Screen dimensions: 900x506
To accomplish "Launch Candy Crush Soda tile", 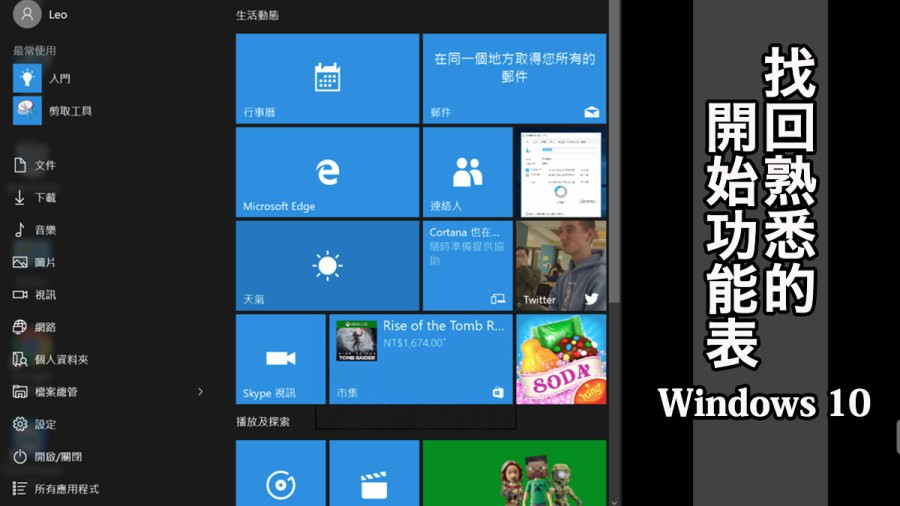I will tap(561, 359).
